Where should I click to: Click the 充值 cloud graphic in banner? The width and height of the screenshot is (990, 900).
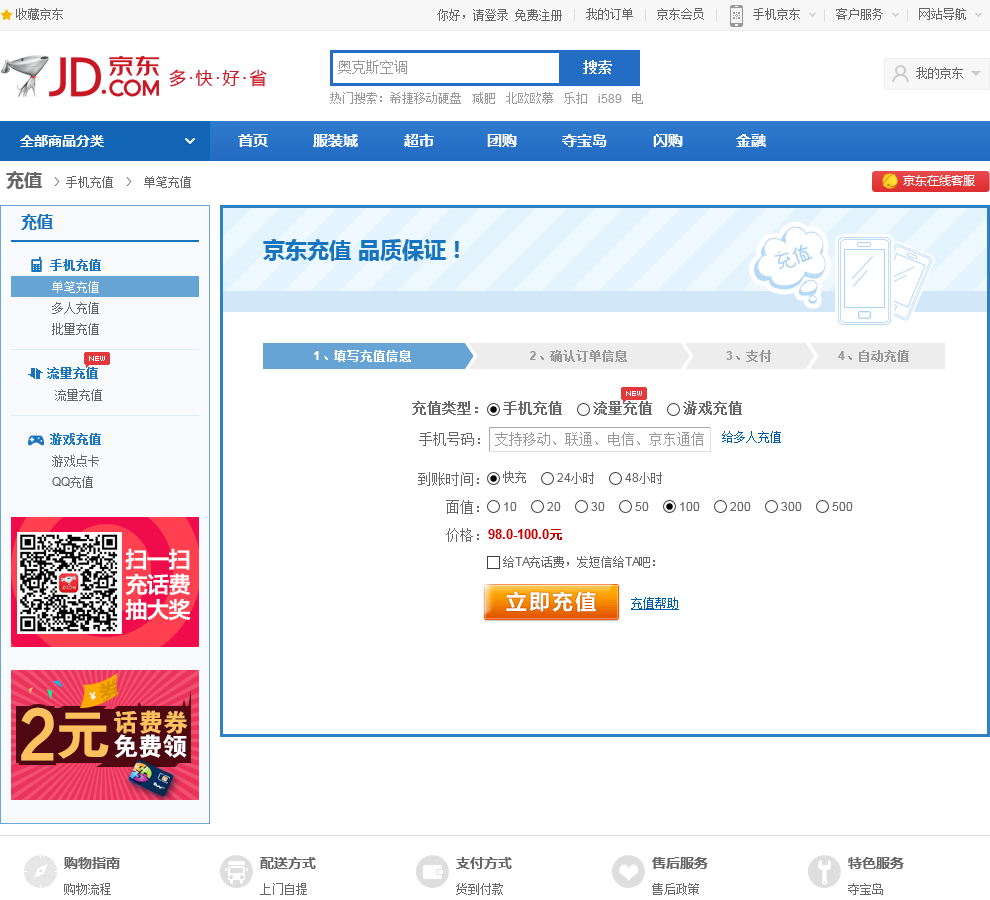790,263
